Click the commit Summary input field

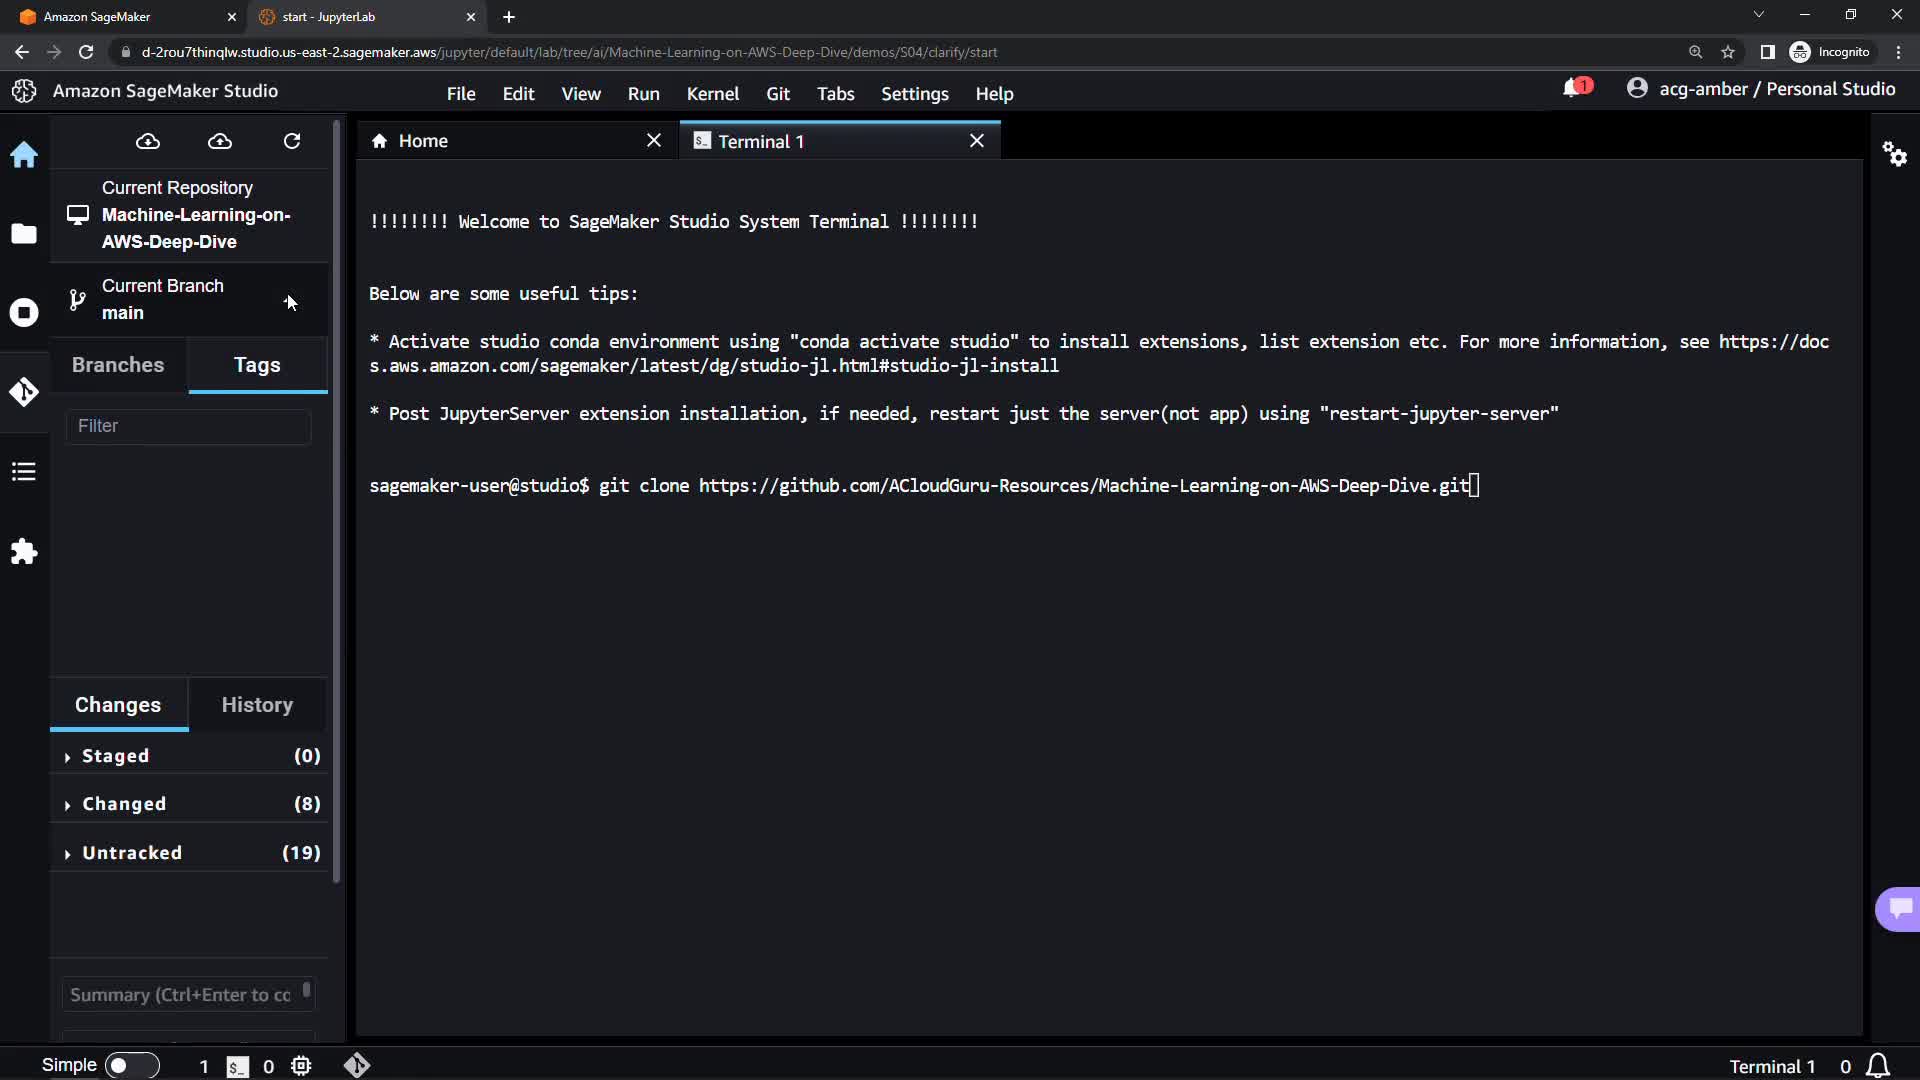[x=180, y=995]
